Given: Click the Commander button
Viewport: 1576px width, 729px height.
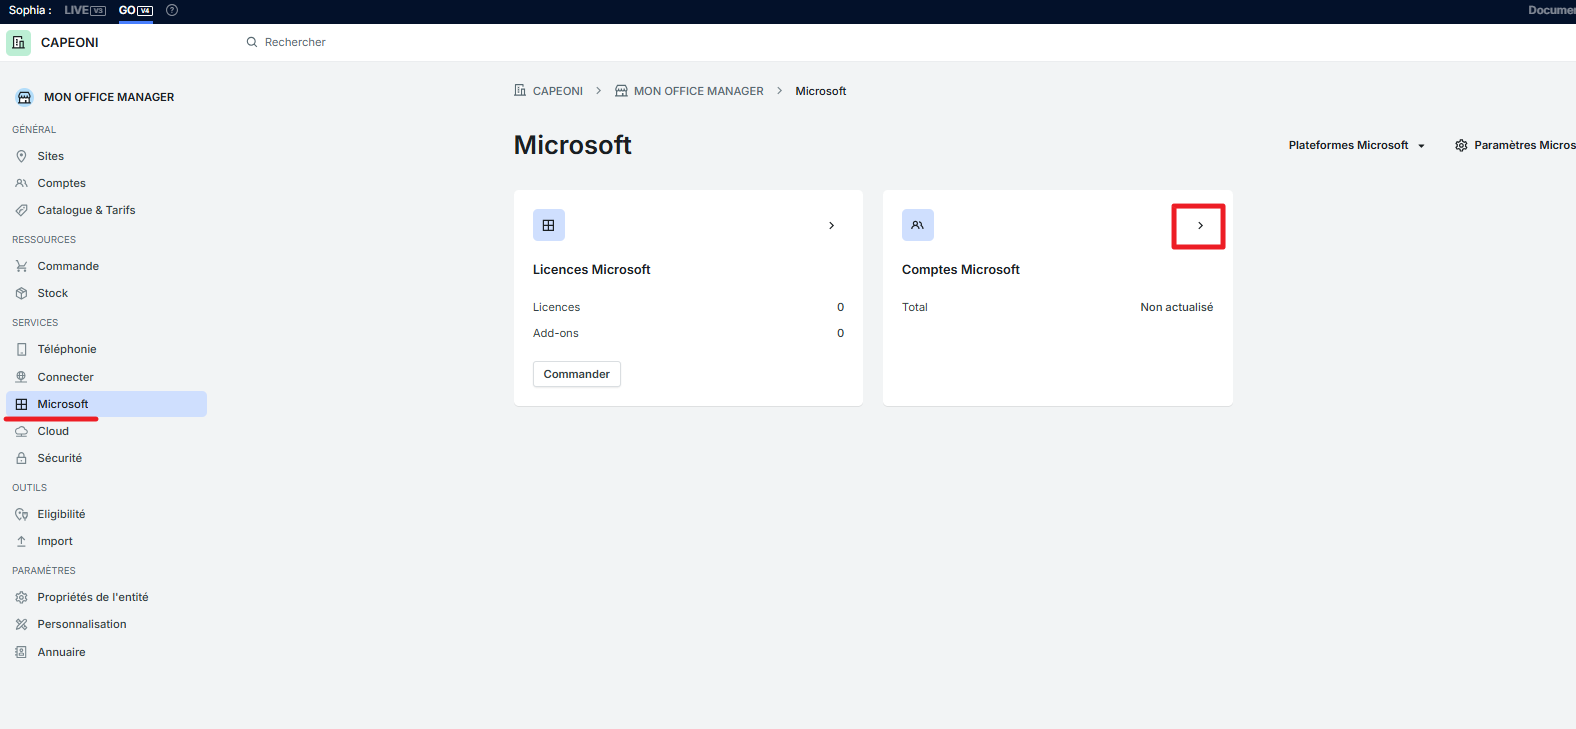Looking at the screenshot, I should coord(577,374).
